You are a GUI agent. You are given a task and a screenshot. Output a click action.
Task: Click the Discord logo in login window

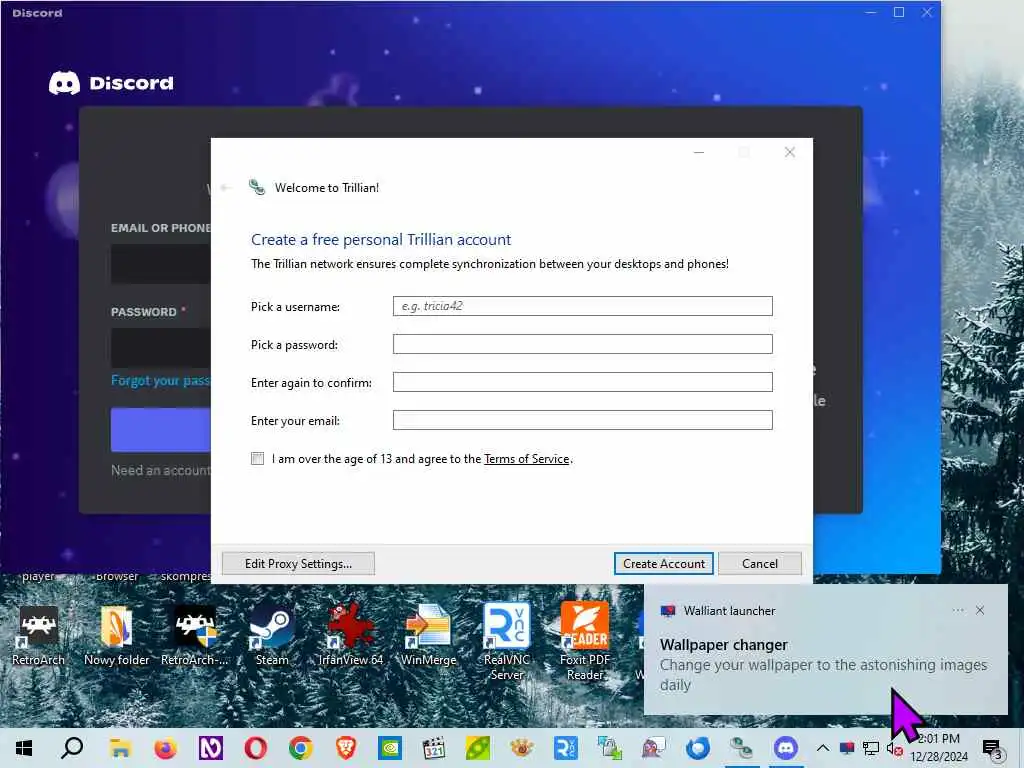[x=111, y=83]
